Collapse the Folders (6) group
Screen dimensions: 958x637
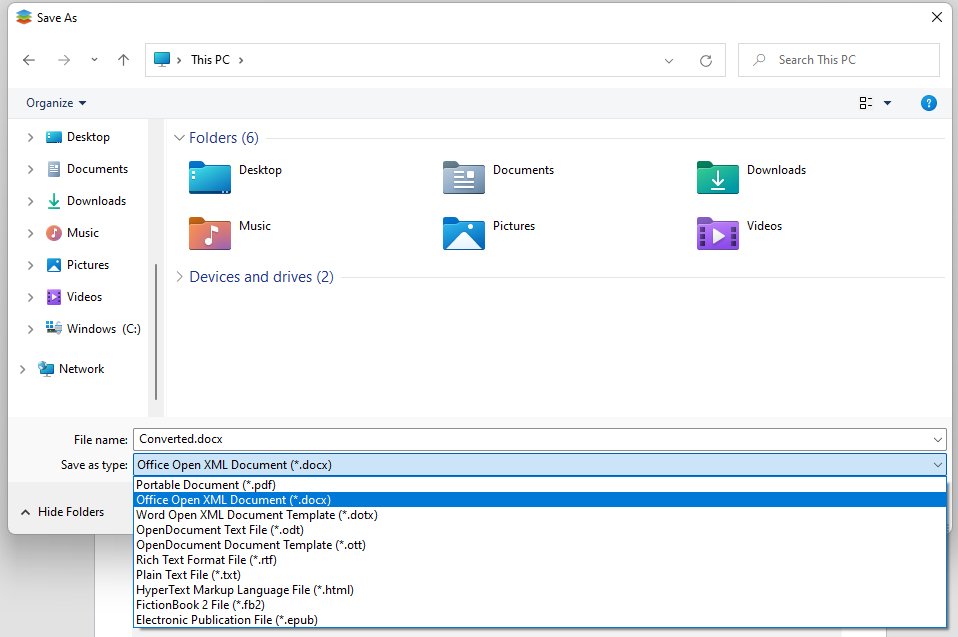[x=179, y=138]
